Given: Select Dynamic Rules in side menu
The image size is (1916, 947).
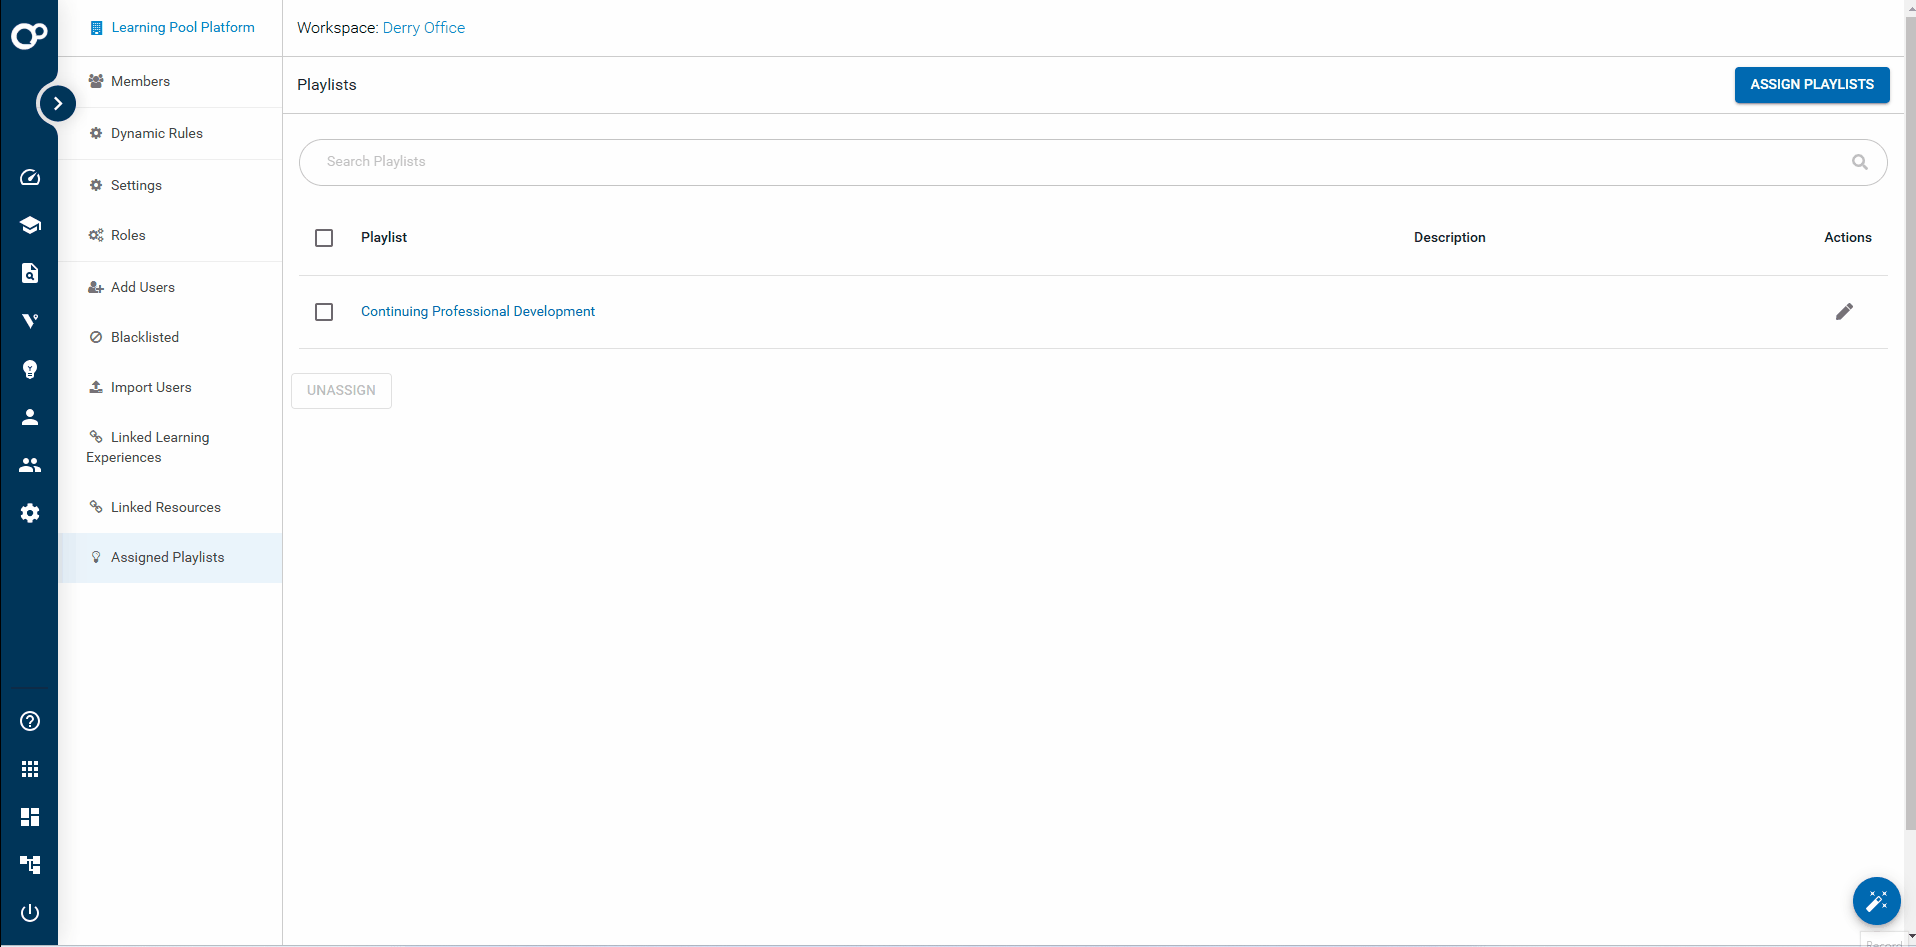Looking at the screenshot, I should click(x=156, y=133).
